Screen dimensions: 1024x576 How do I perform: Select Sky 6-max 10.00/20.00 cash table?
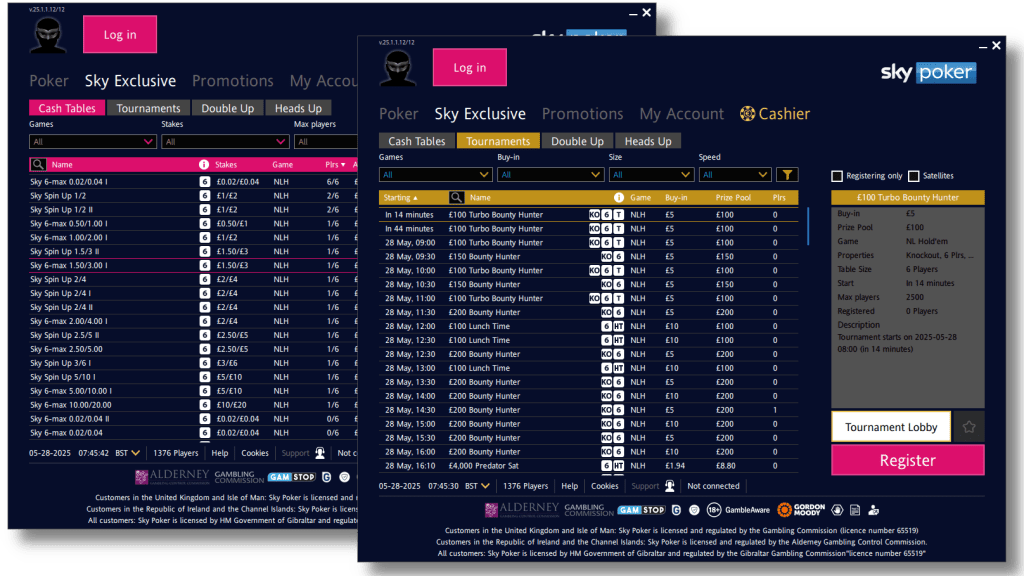point(193,405)
